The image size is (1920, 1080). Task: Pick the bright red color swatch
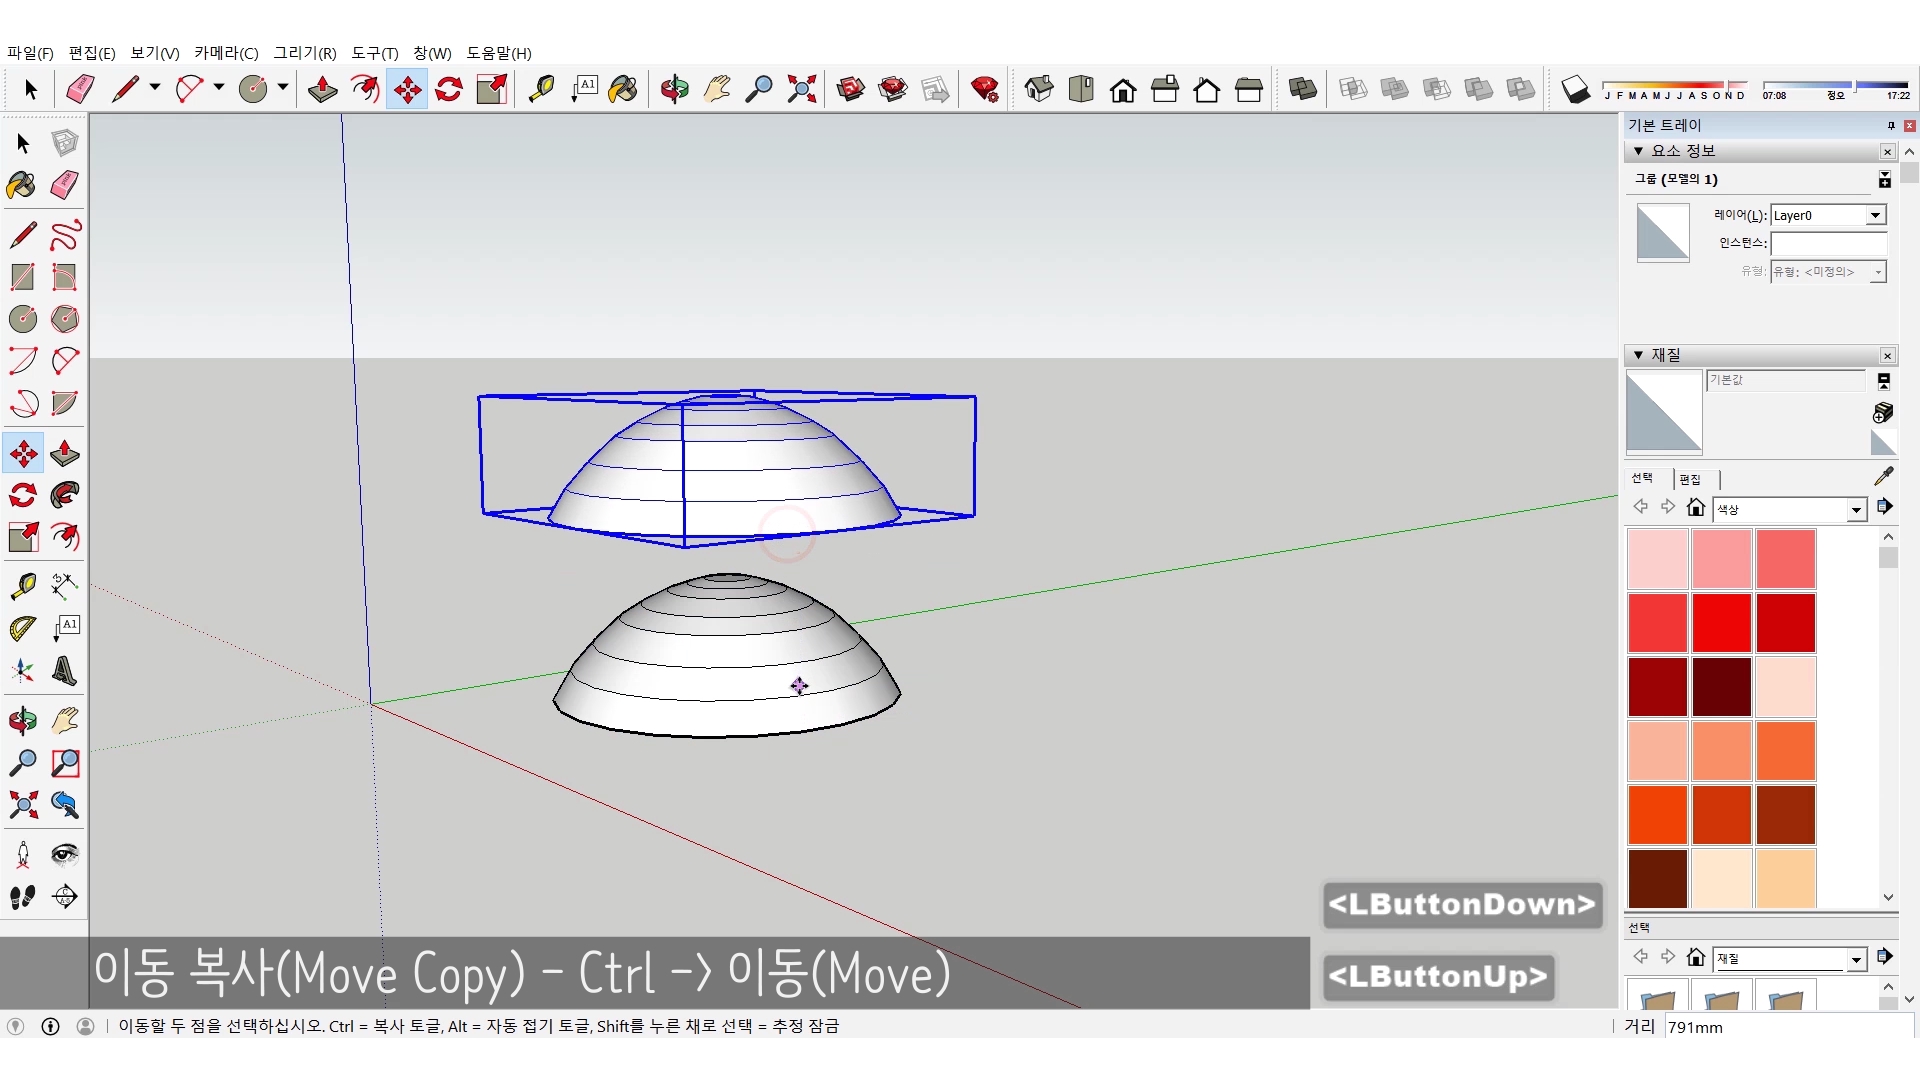coord(1721,623)
